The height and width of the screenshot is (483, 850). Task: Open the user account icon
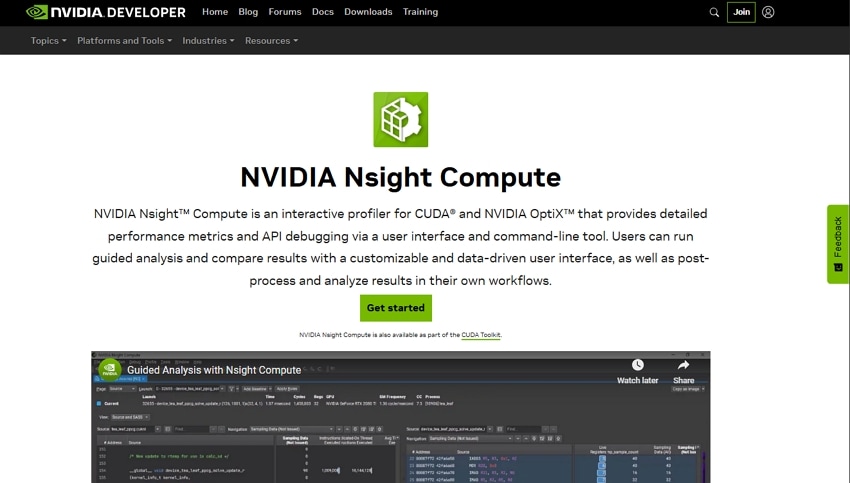(x=768, y=12)
